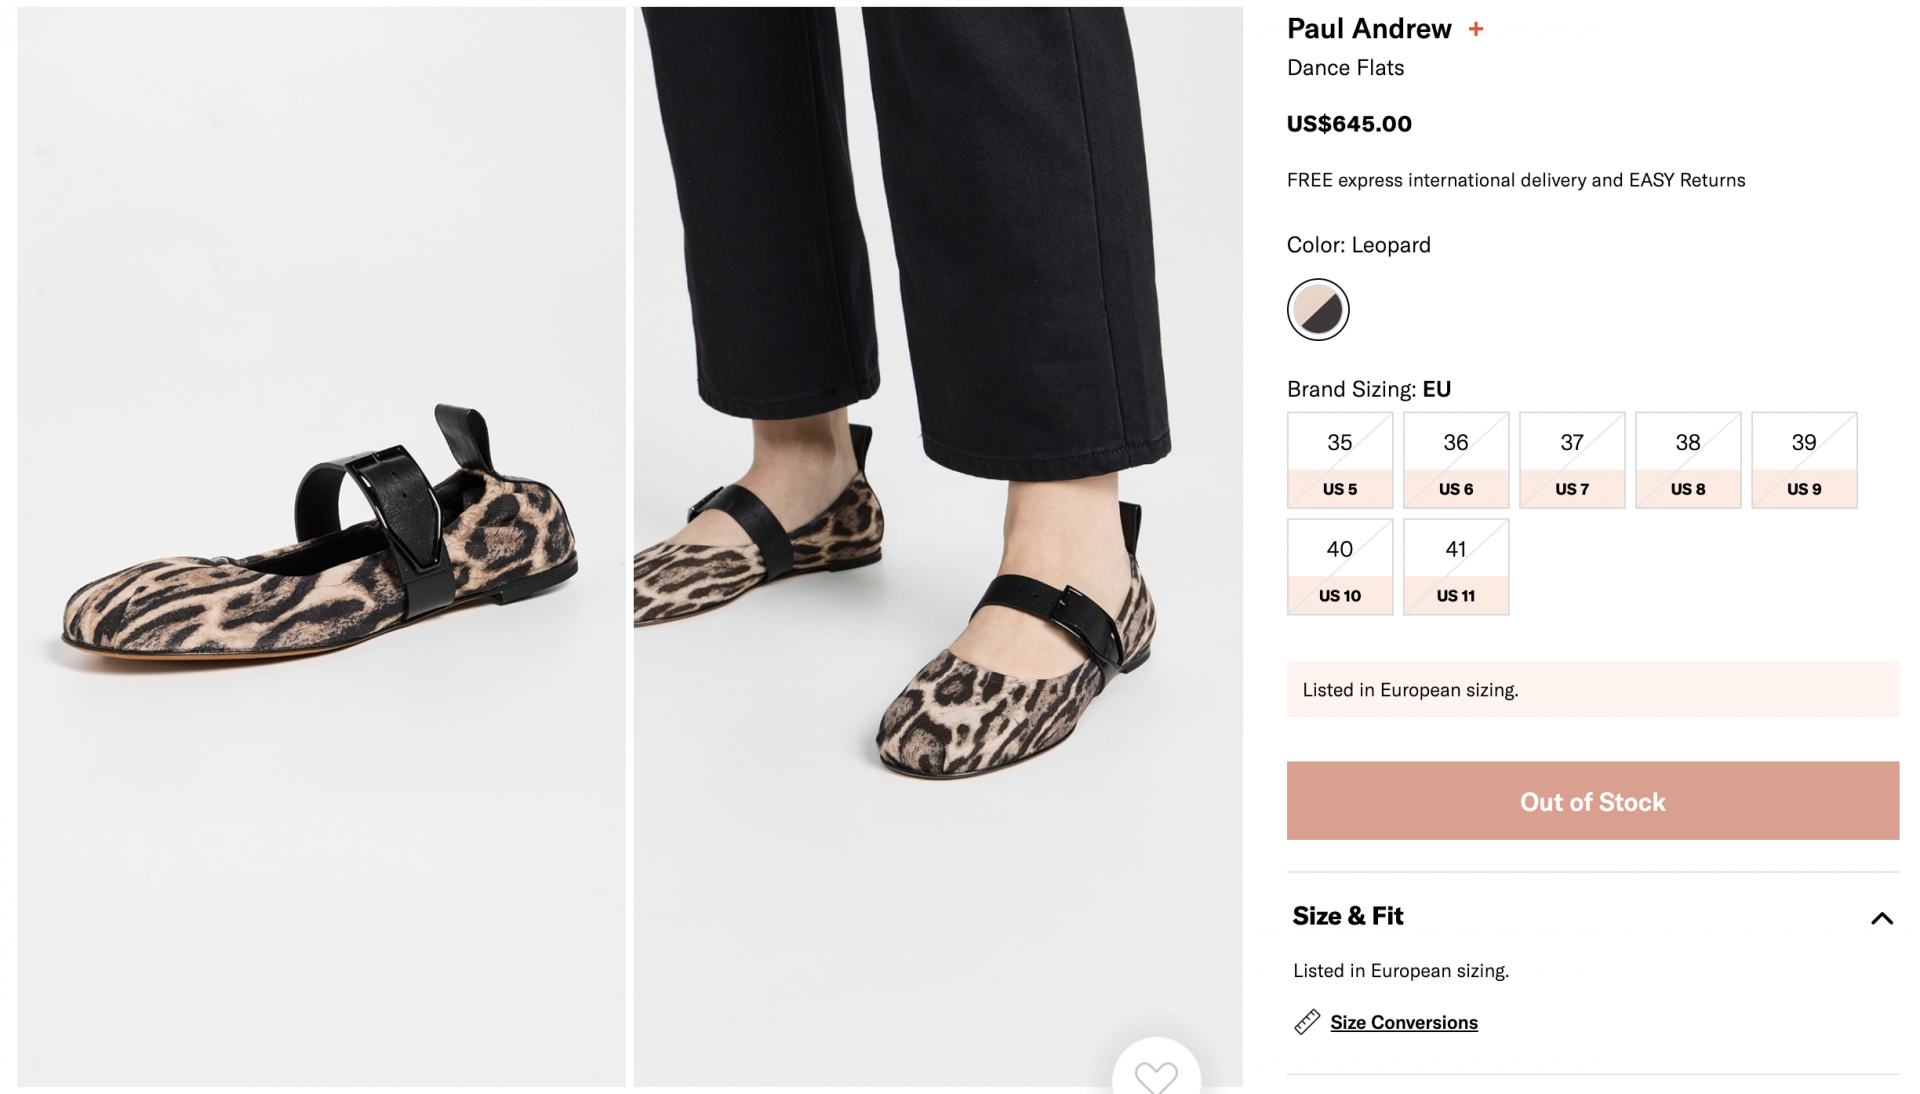Image resolution: width=1920 pixels, height=1094 pixels.
Task: Choose size 36 (US 6)
Action: [1456, 460]
